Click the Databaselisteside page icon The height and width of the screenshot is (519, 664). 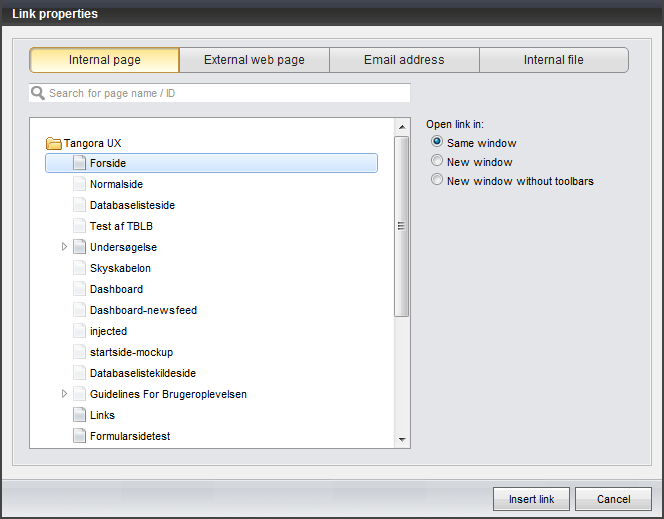(x=79, y=205)
